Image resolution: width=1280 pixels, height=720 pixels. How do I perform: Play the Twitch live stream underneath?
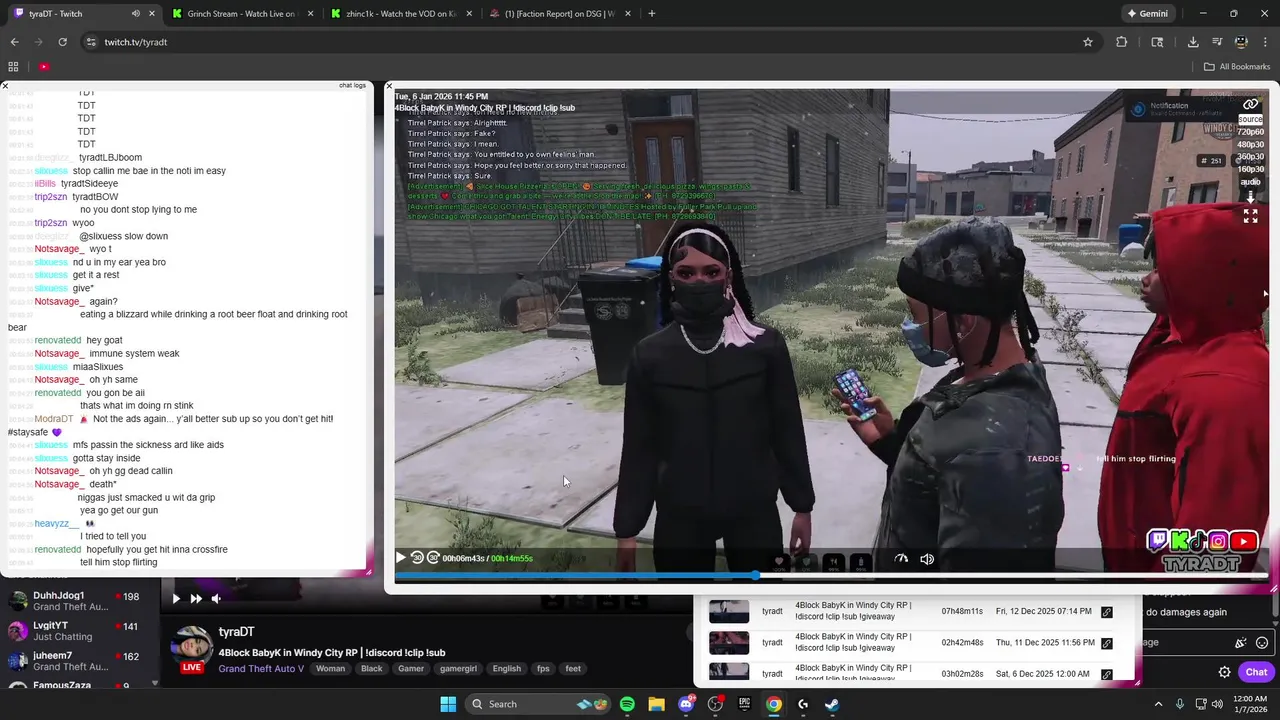tap(175, 598)
